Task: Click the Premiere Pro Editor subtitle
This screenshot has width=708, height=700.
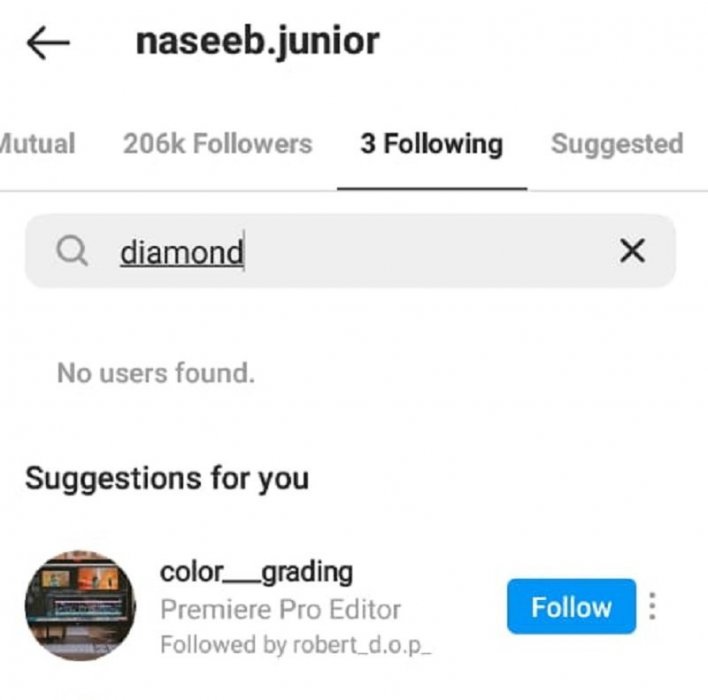Action: coord(280,609)
